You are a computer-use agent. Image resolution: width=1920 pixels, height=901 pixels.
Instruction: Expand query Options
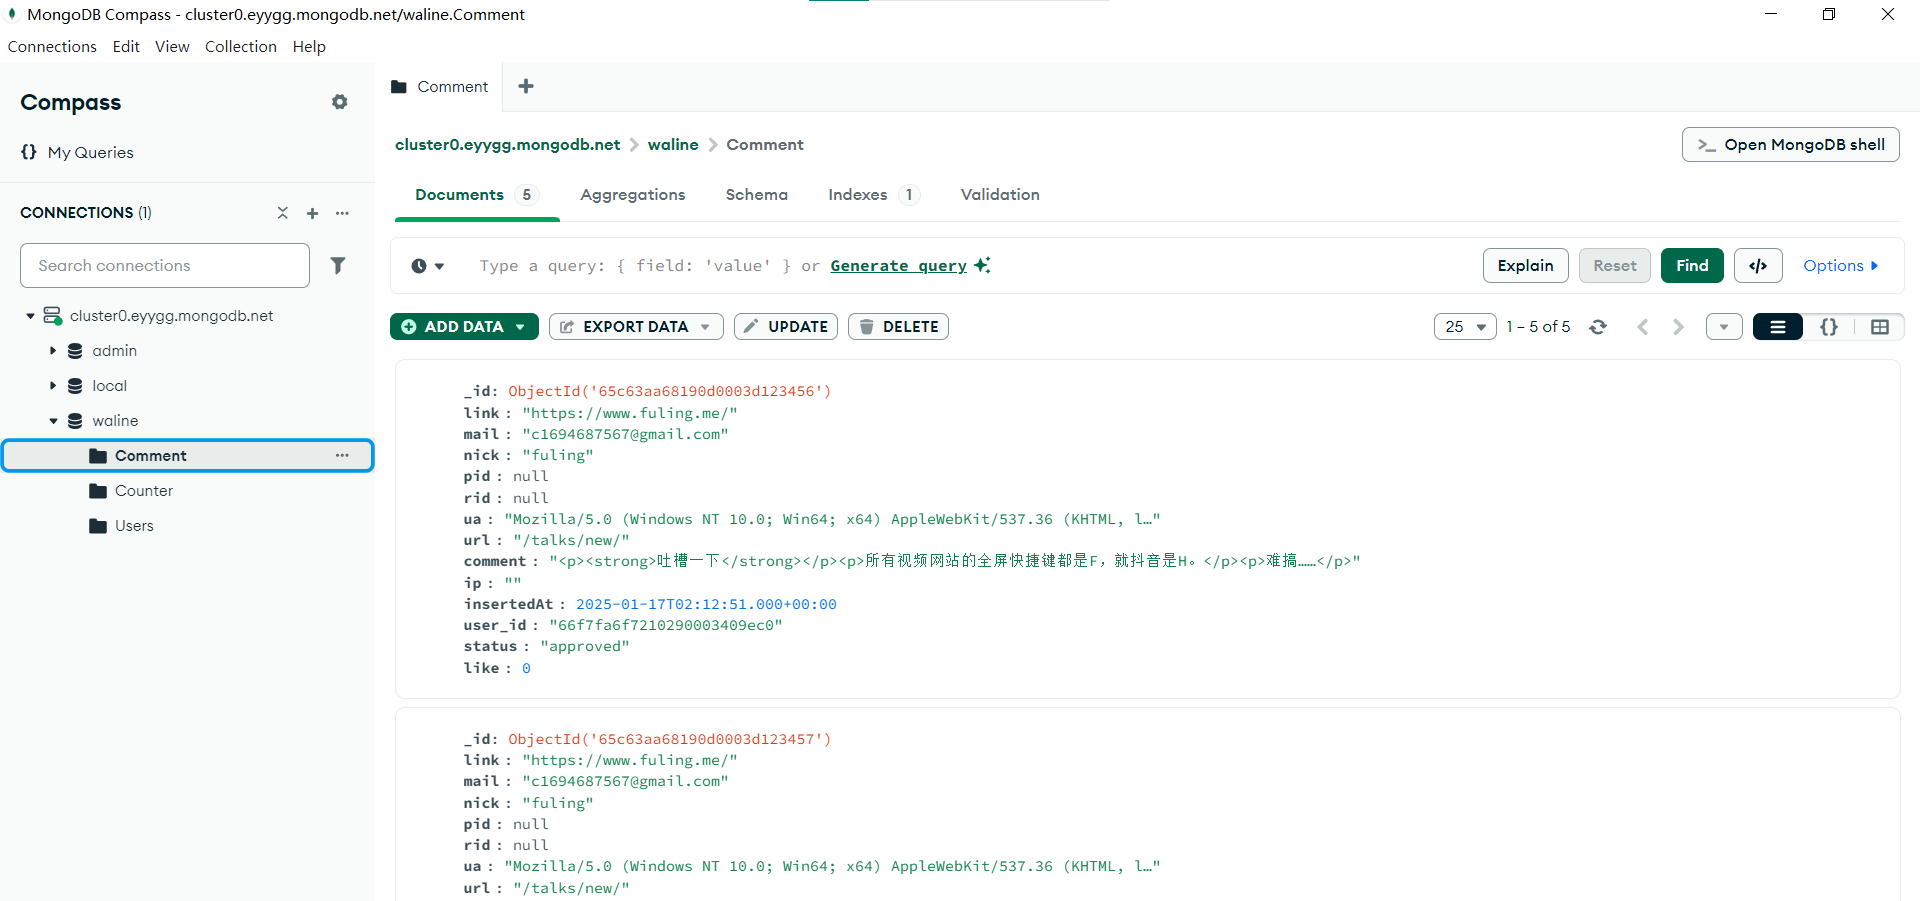[1841, 266]
